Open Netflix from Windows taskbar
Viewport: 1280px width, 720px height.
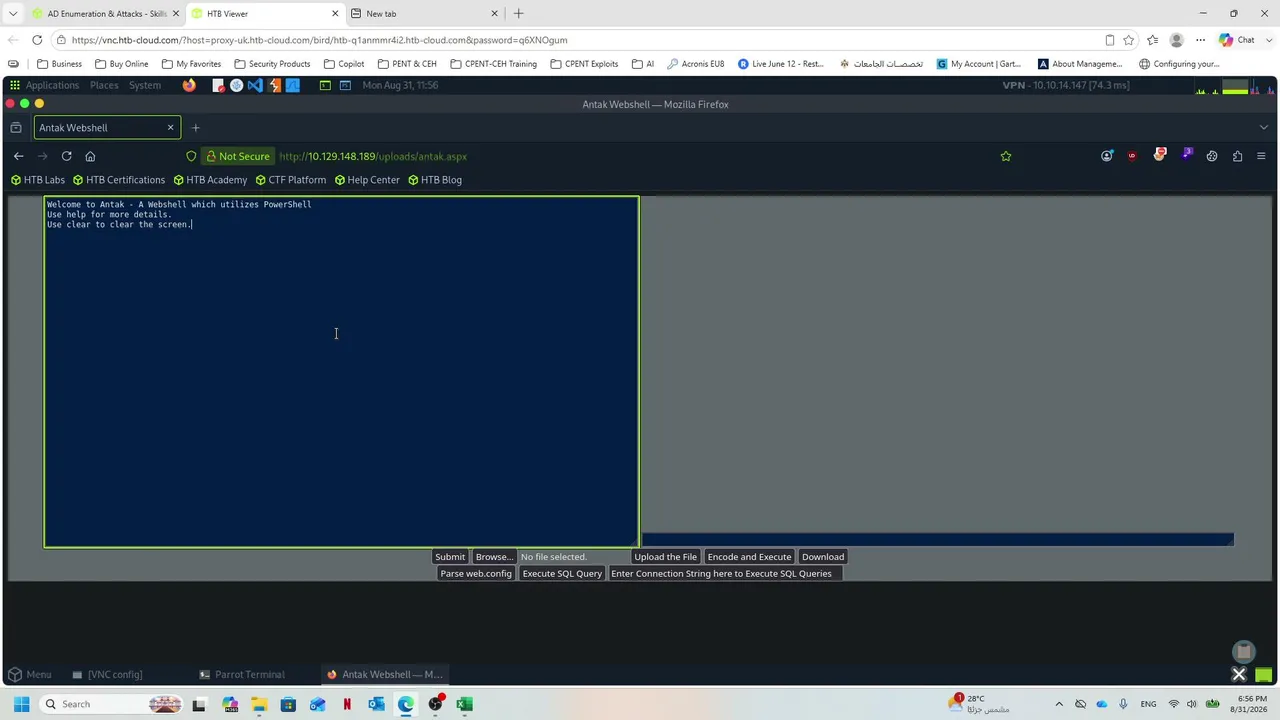(347, 704)
